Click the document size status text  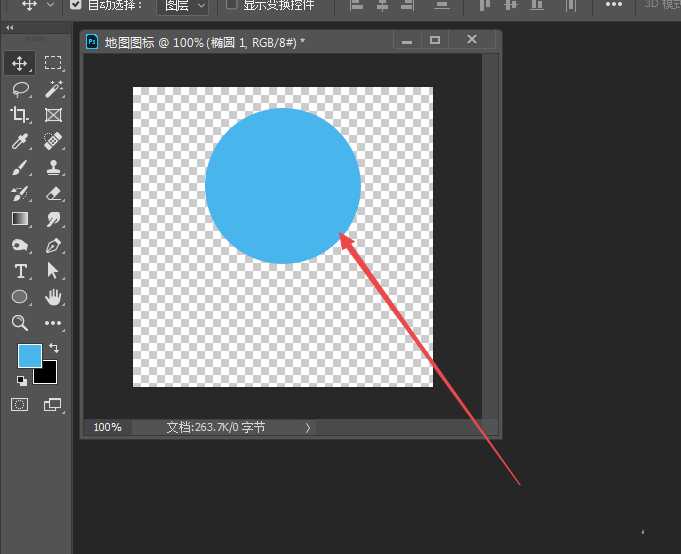(215, 428)
